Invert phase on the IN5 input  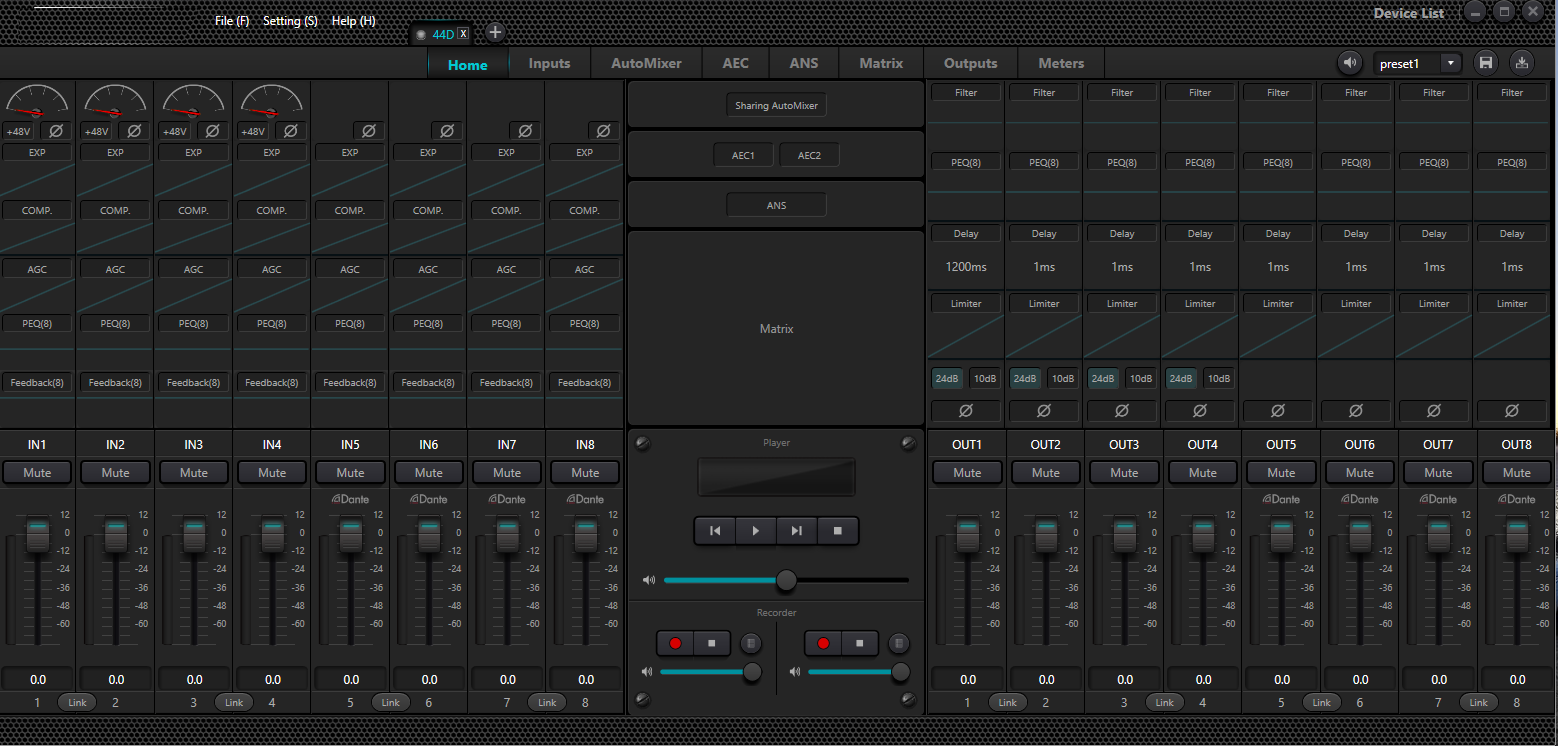point(369,131)
